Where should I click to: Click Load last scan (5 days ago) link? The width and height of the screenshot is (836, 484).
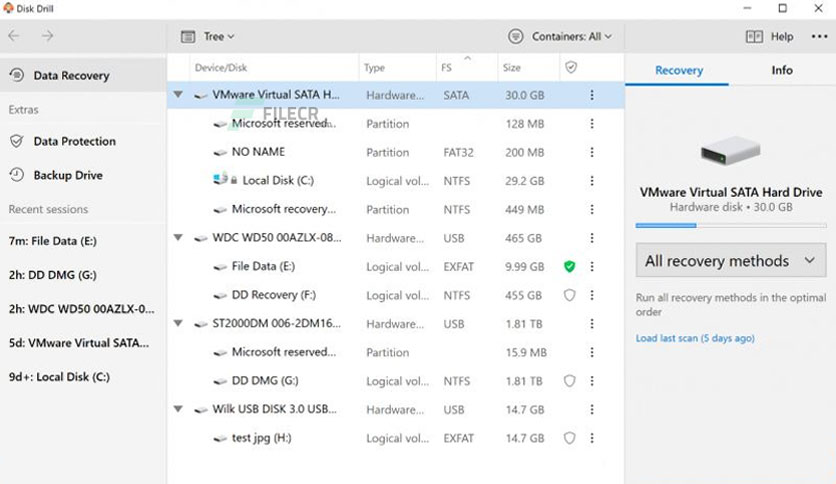click(695, 338)
